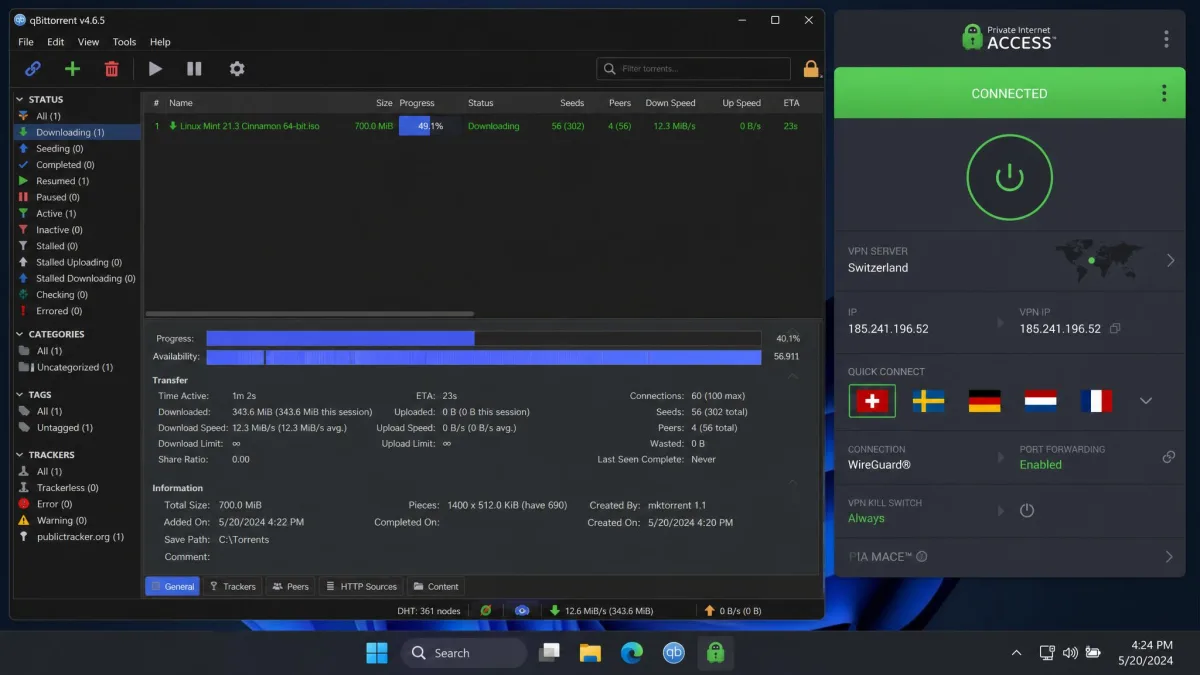Quick connect to the Sweden flag
The width and height of the screenshot is (1200, 675).
(929, 401)
